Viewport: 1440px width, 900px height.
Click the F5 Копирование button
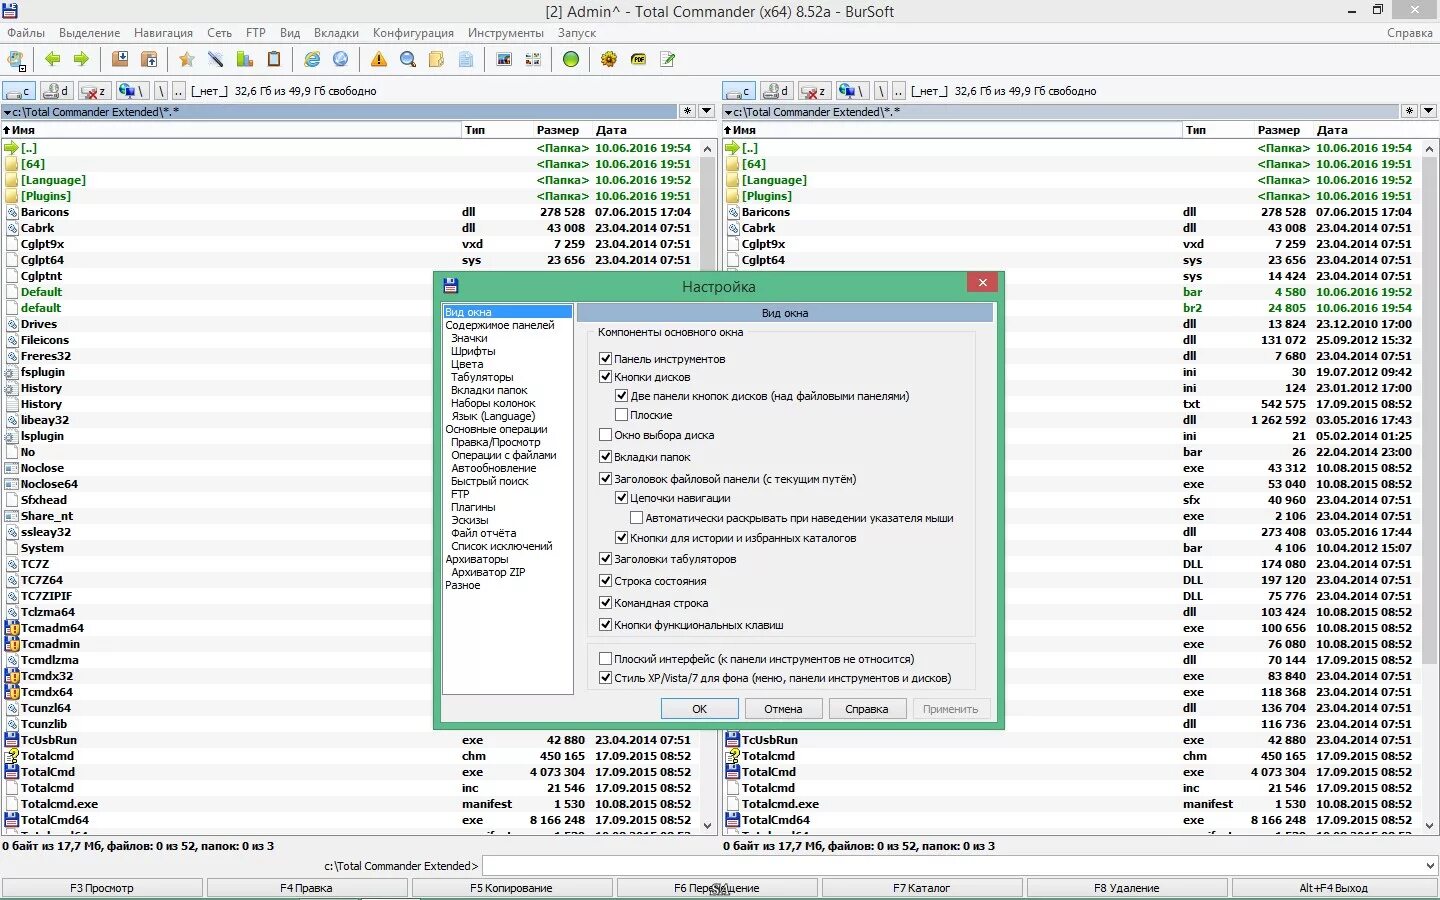tap(511, 888)
